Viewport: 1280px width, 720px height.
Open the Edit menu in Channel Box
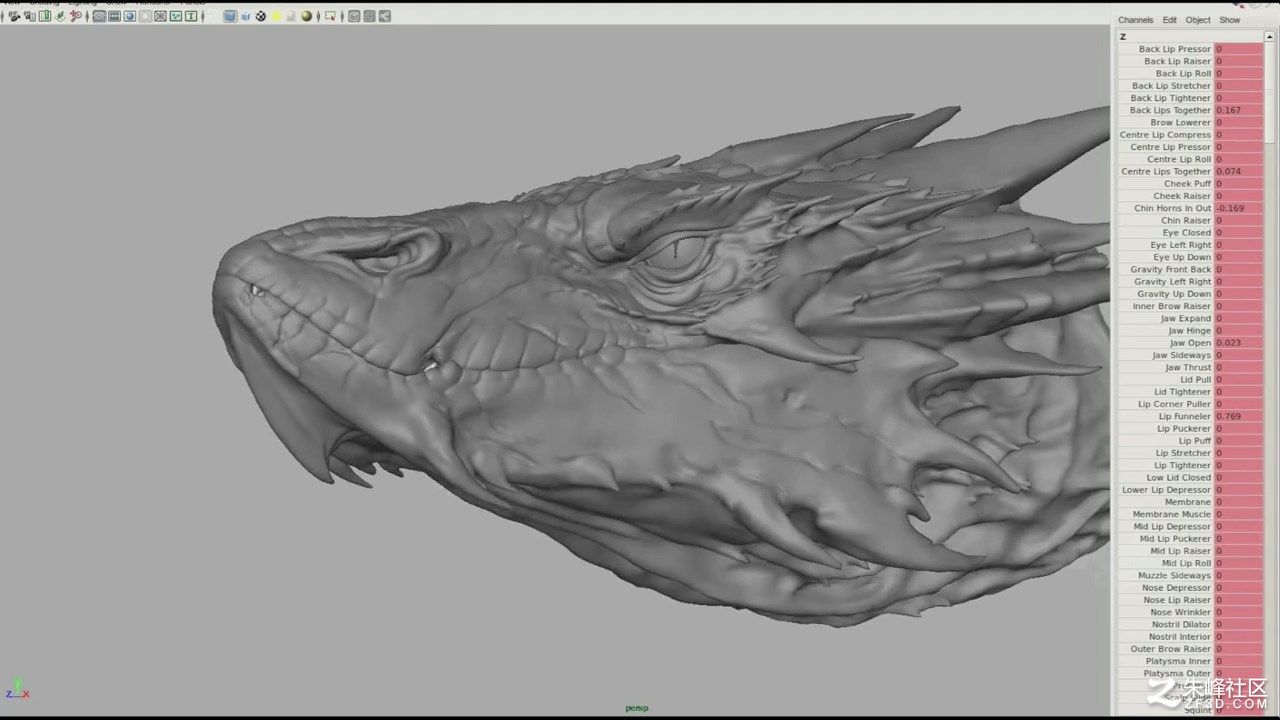point(1169,20)
